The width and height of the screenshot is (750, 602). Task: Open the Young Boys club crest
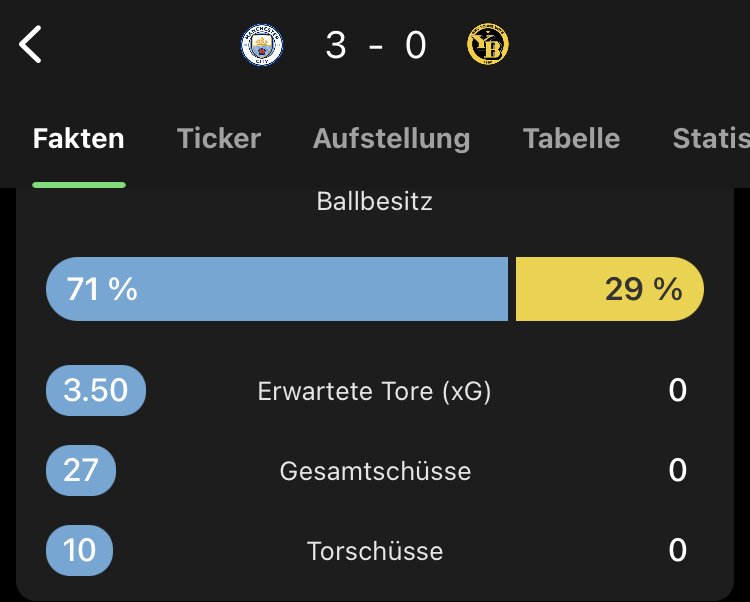(488, 46)
